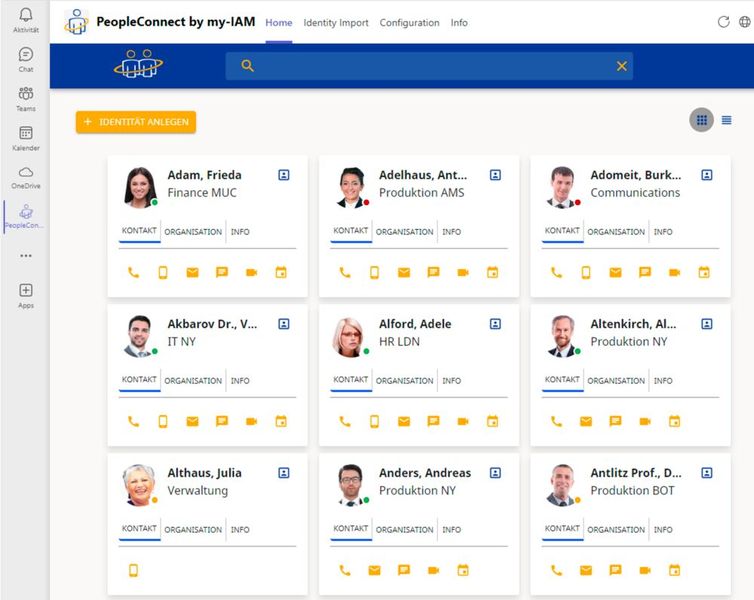Call Adam, Frieda's mobile phone icon
Screen dimensions: 754x600
click(x=163, y=273)
